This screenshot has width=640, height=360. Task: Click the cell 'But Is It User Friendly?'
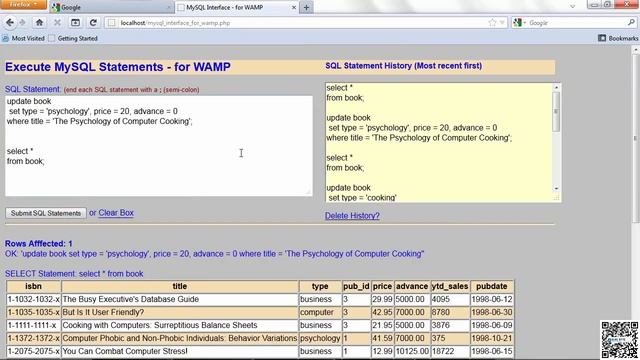point(180,312)
